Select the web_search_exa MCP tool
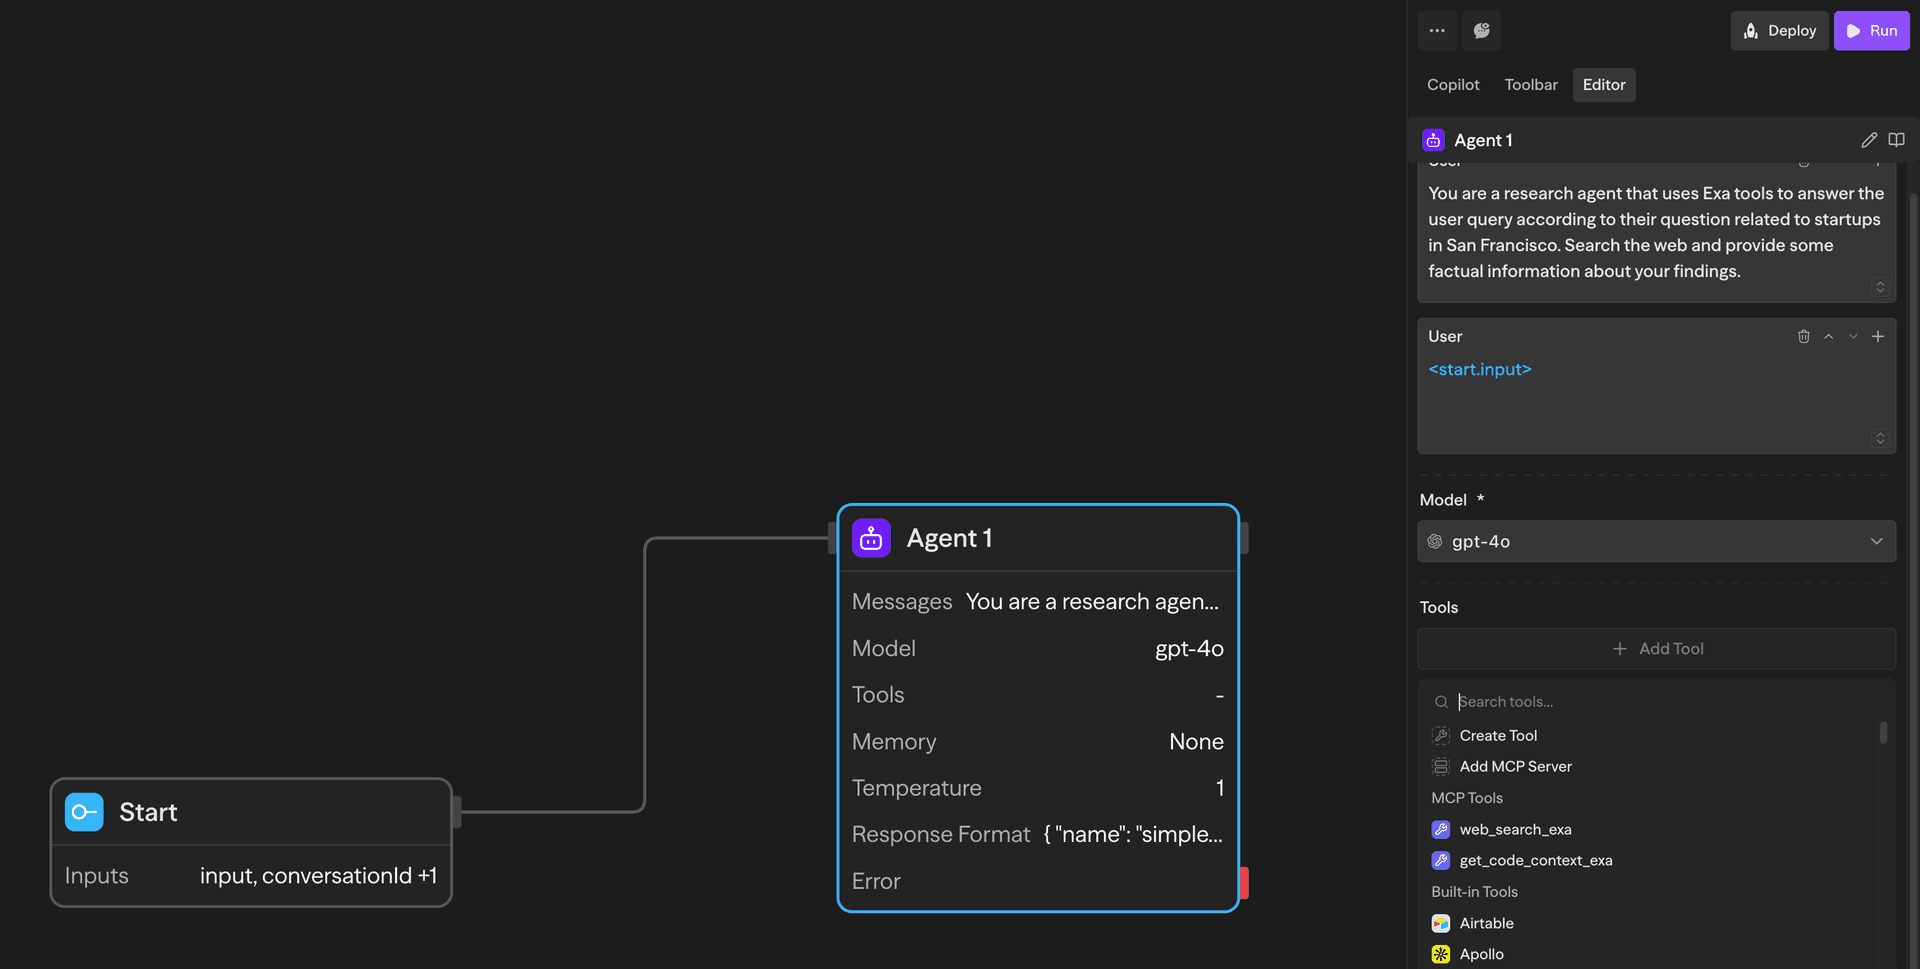Viewport: 1920px width, 969px height. click(x=1516, y=829)
